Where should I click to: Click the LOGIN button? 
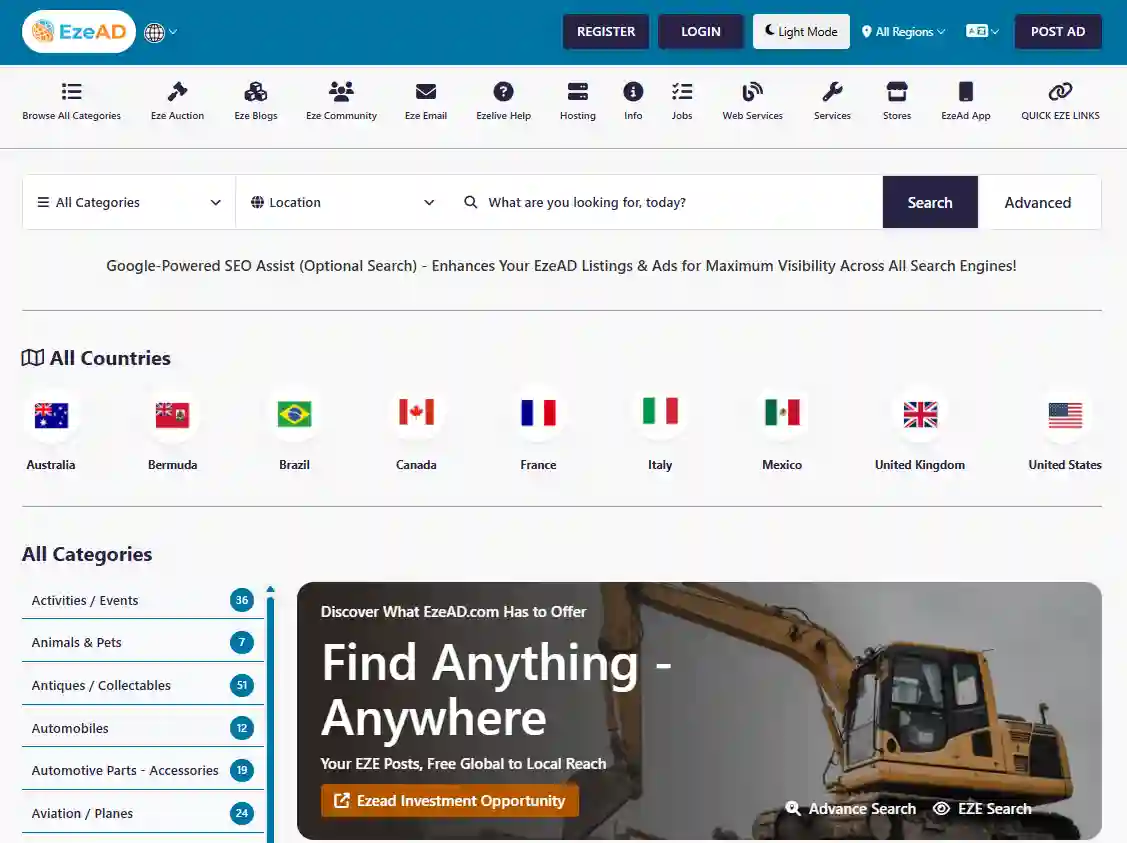pos(701,32)
